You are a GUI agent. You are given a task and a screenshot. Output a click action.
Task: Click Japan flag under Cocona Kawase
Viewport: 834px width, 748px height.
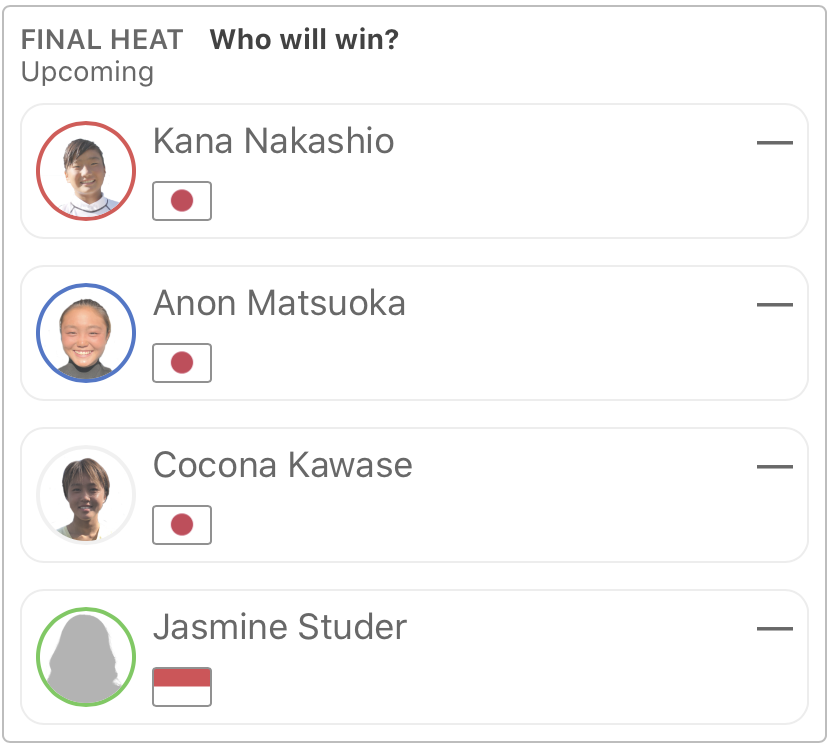tap(182, 525)
